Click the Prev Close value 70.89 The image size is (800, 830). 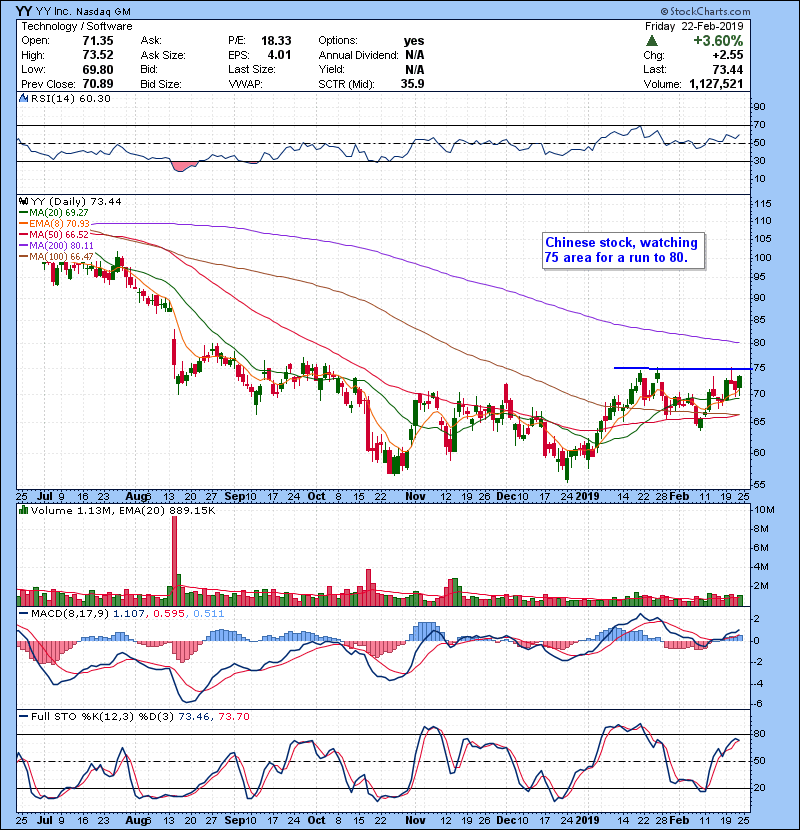(98, 84)
